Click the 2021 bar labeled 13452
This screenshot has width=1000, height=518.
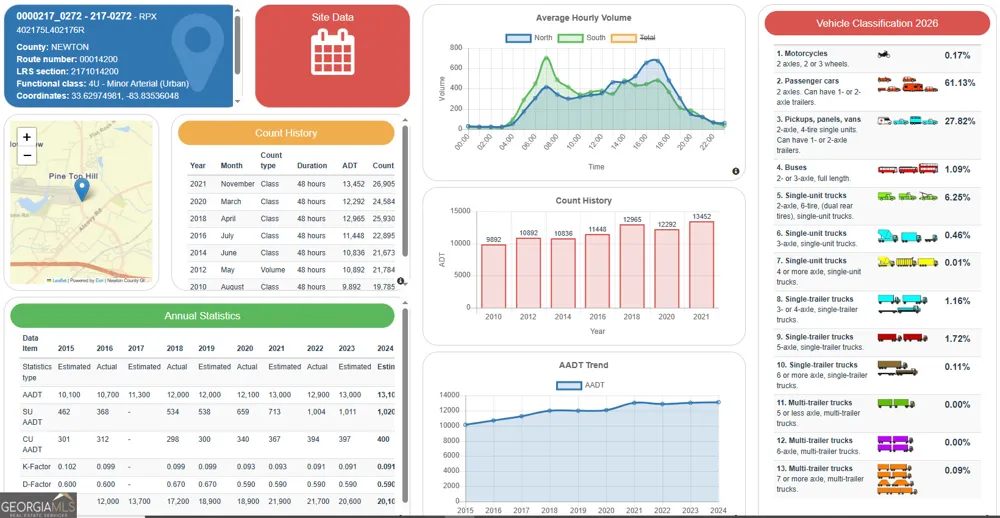[x=701, y=264]
